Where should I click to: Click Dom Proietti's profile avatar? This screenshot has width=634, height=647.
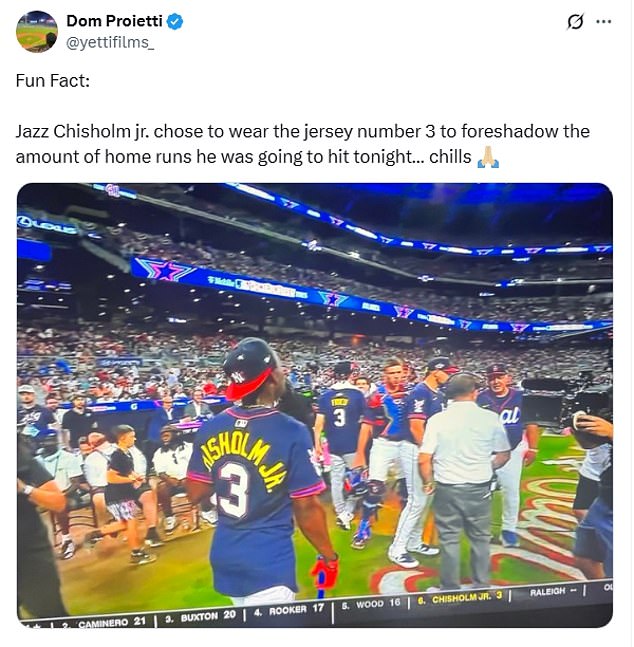(x=37, y=31)
